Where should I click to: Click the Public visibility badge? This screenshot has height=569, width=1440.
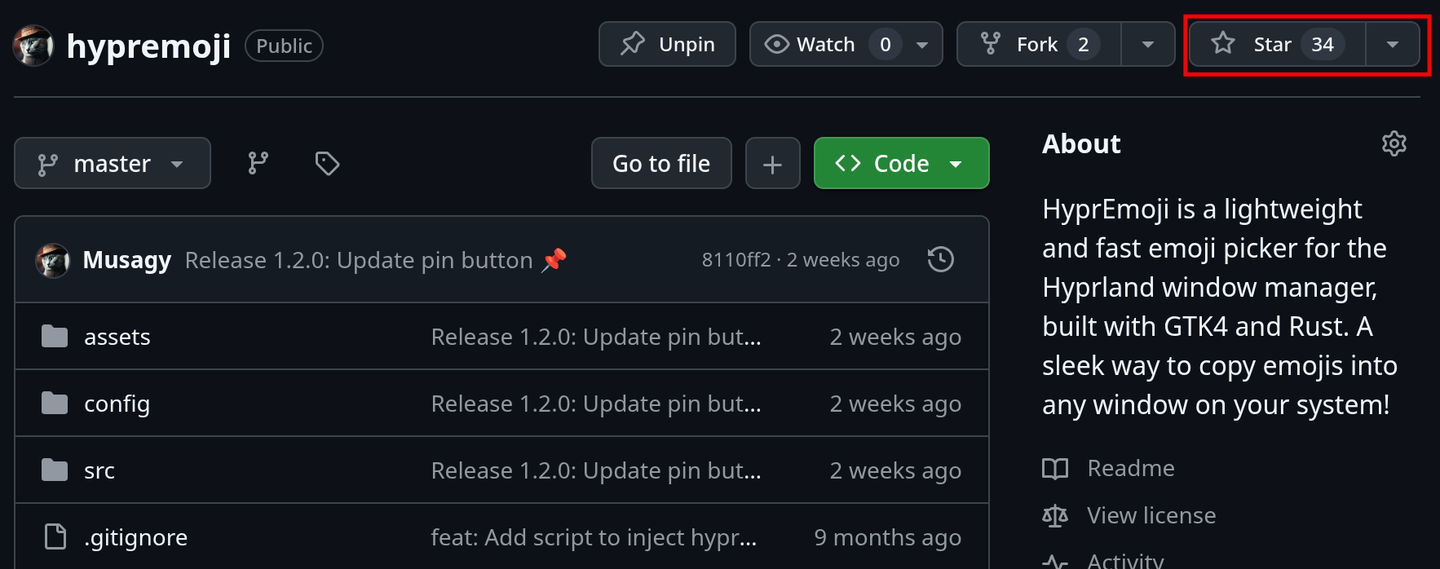pyautogui.click(x=284, y=46)
